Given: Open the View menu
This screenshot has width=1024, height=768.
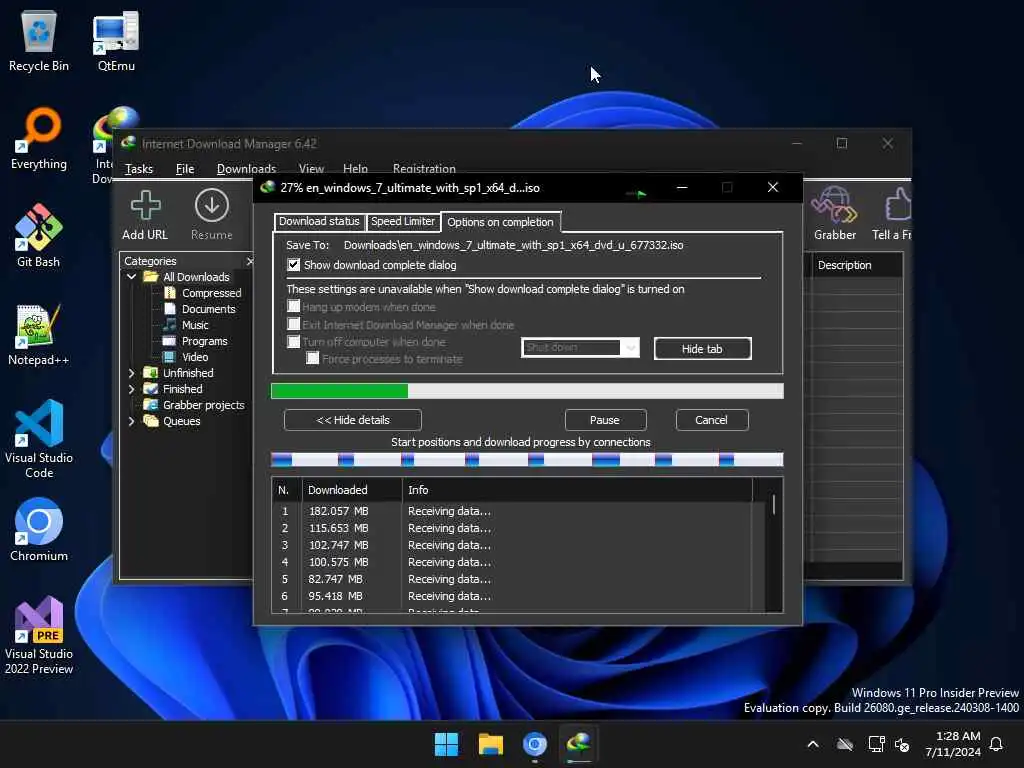Looking at the screenshot, I should click(x=311, y=169).
